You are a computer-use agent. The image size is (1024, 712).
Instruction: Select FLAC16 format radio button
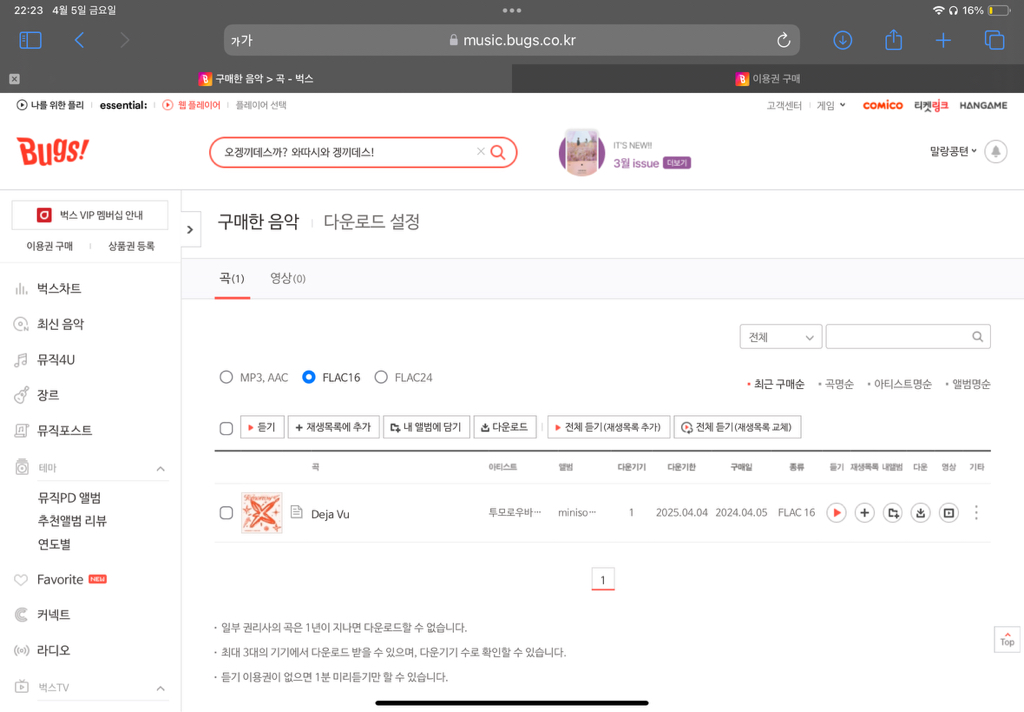(309, 378)
